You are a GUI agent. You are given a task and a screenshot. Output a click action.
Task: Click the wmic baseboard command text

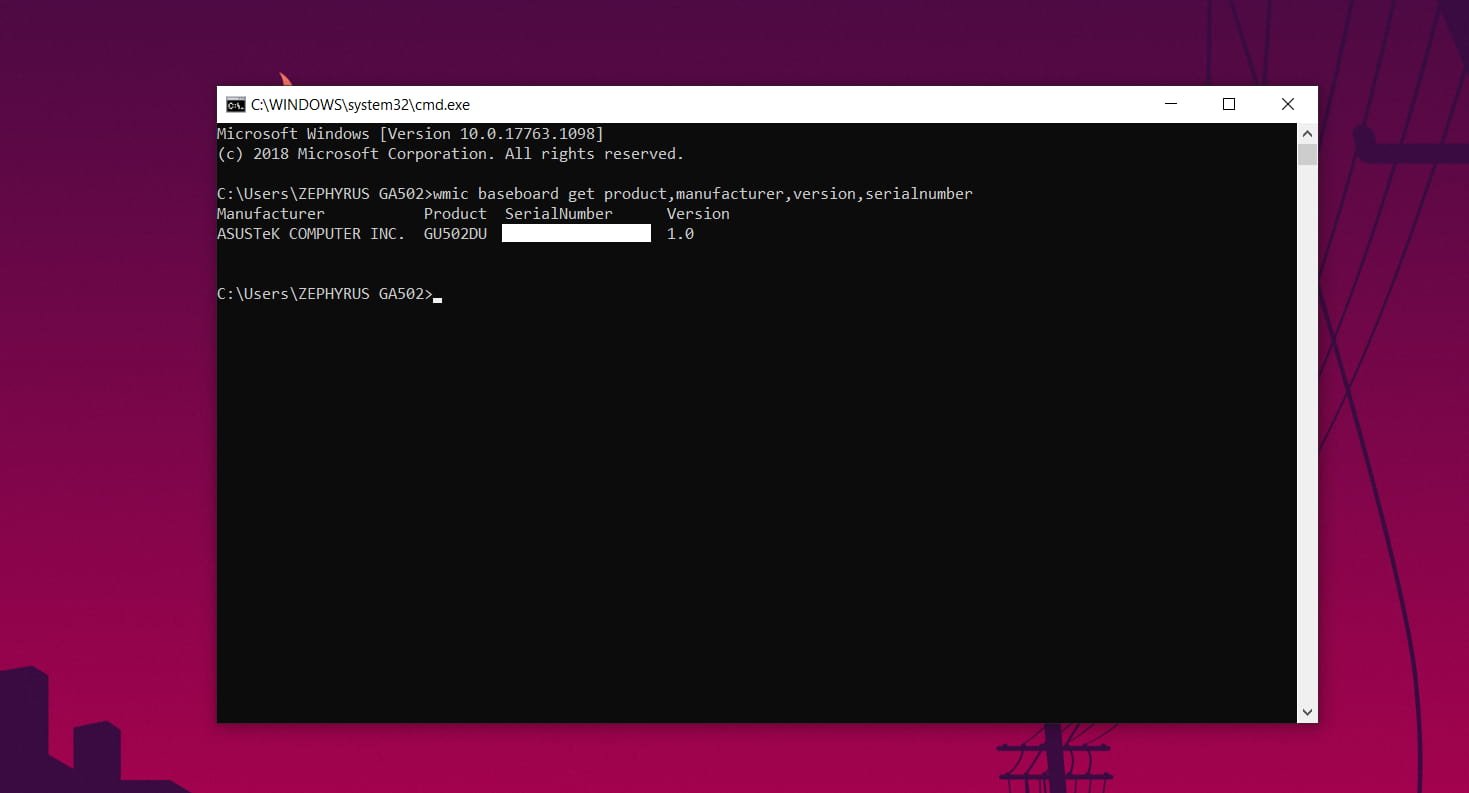[703, 194]
